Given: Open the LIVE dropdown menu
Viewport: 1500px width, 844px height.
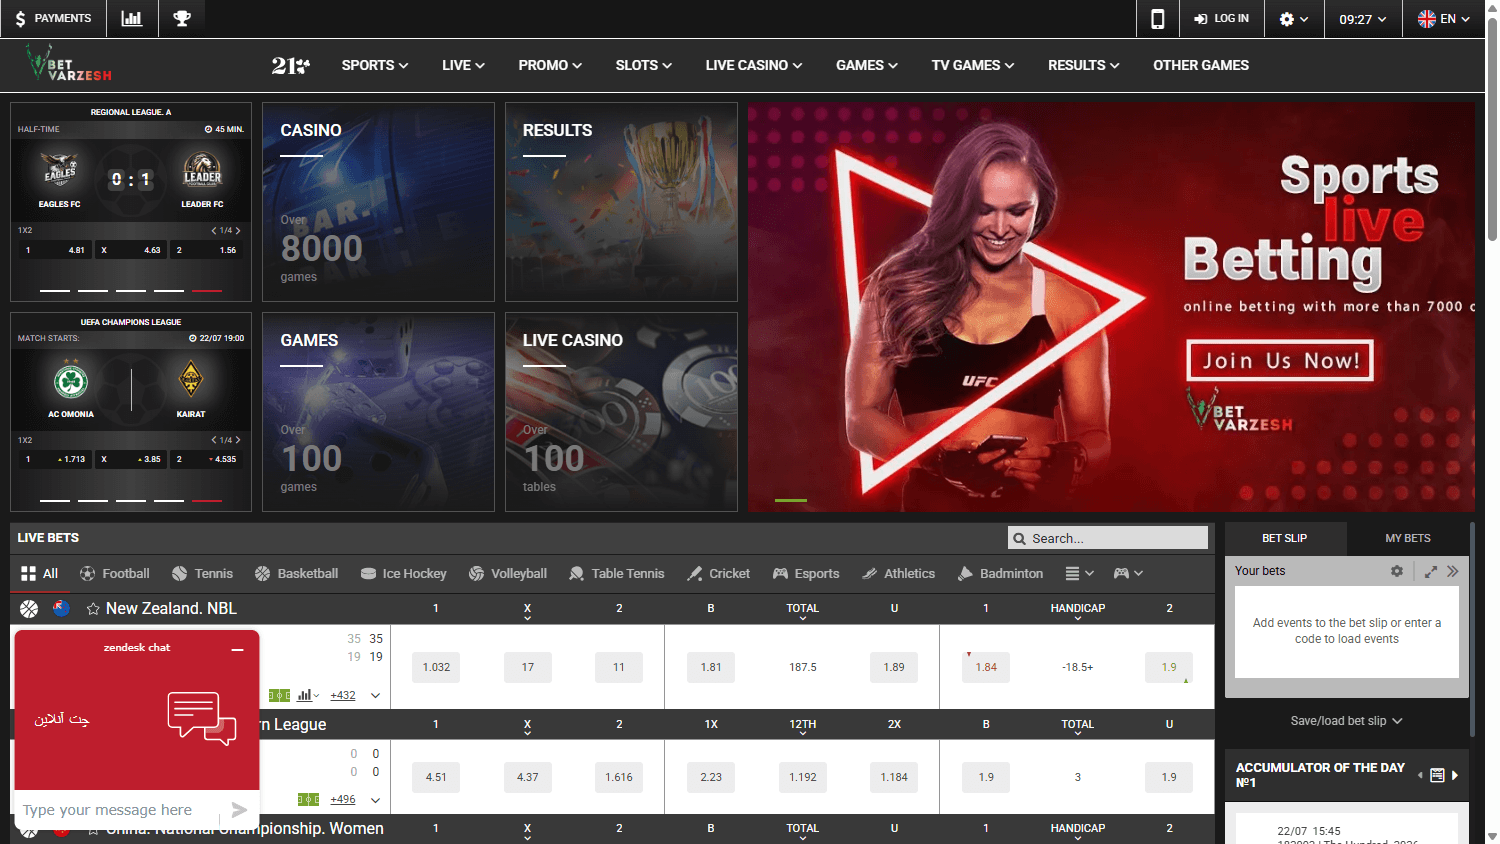Looking at the screenshot, I should (x=463, y=65).
